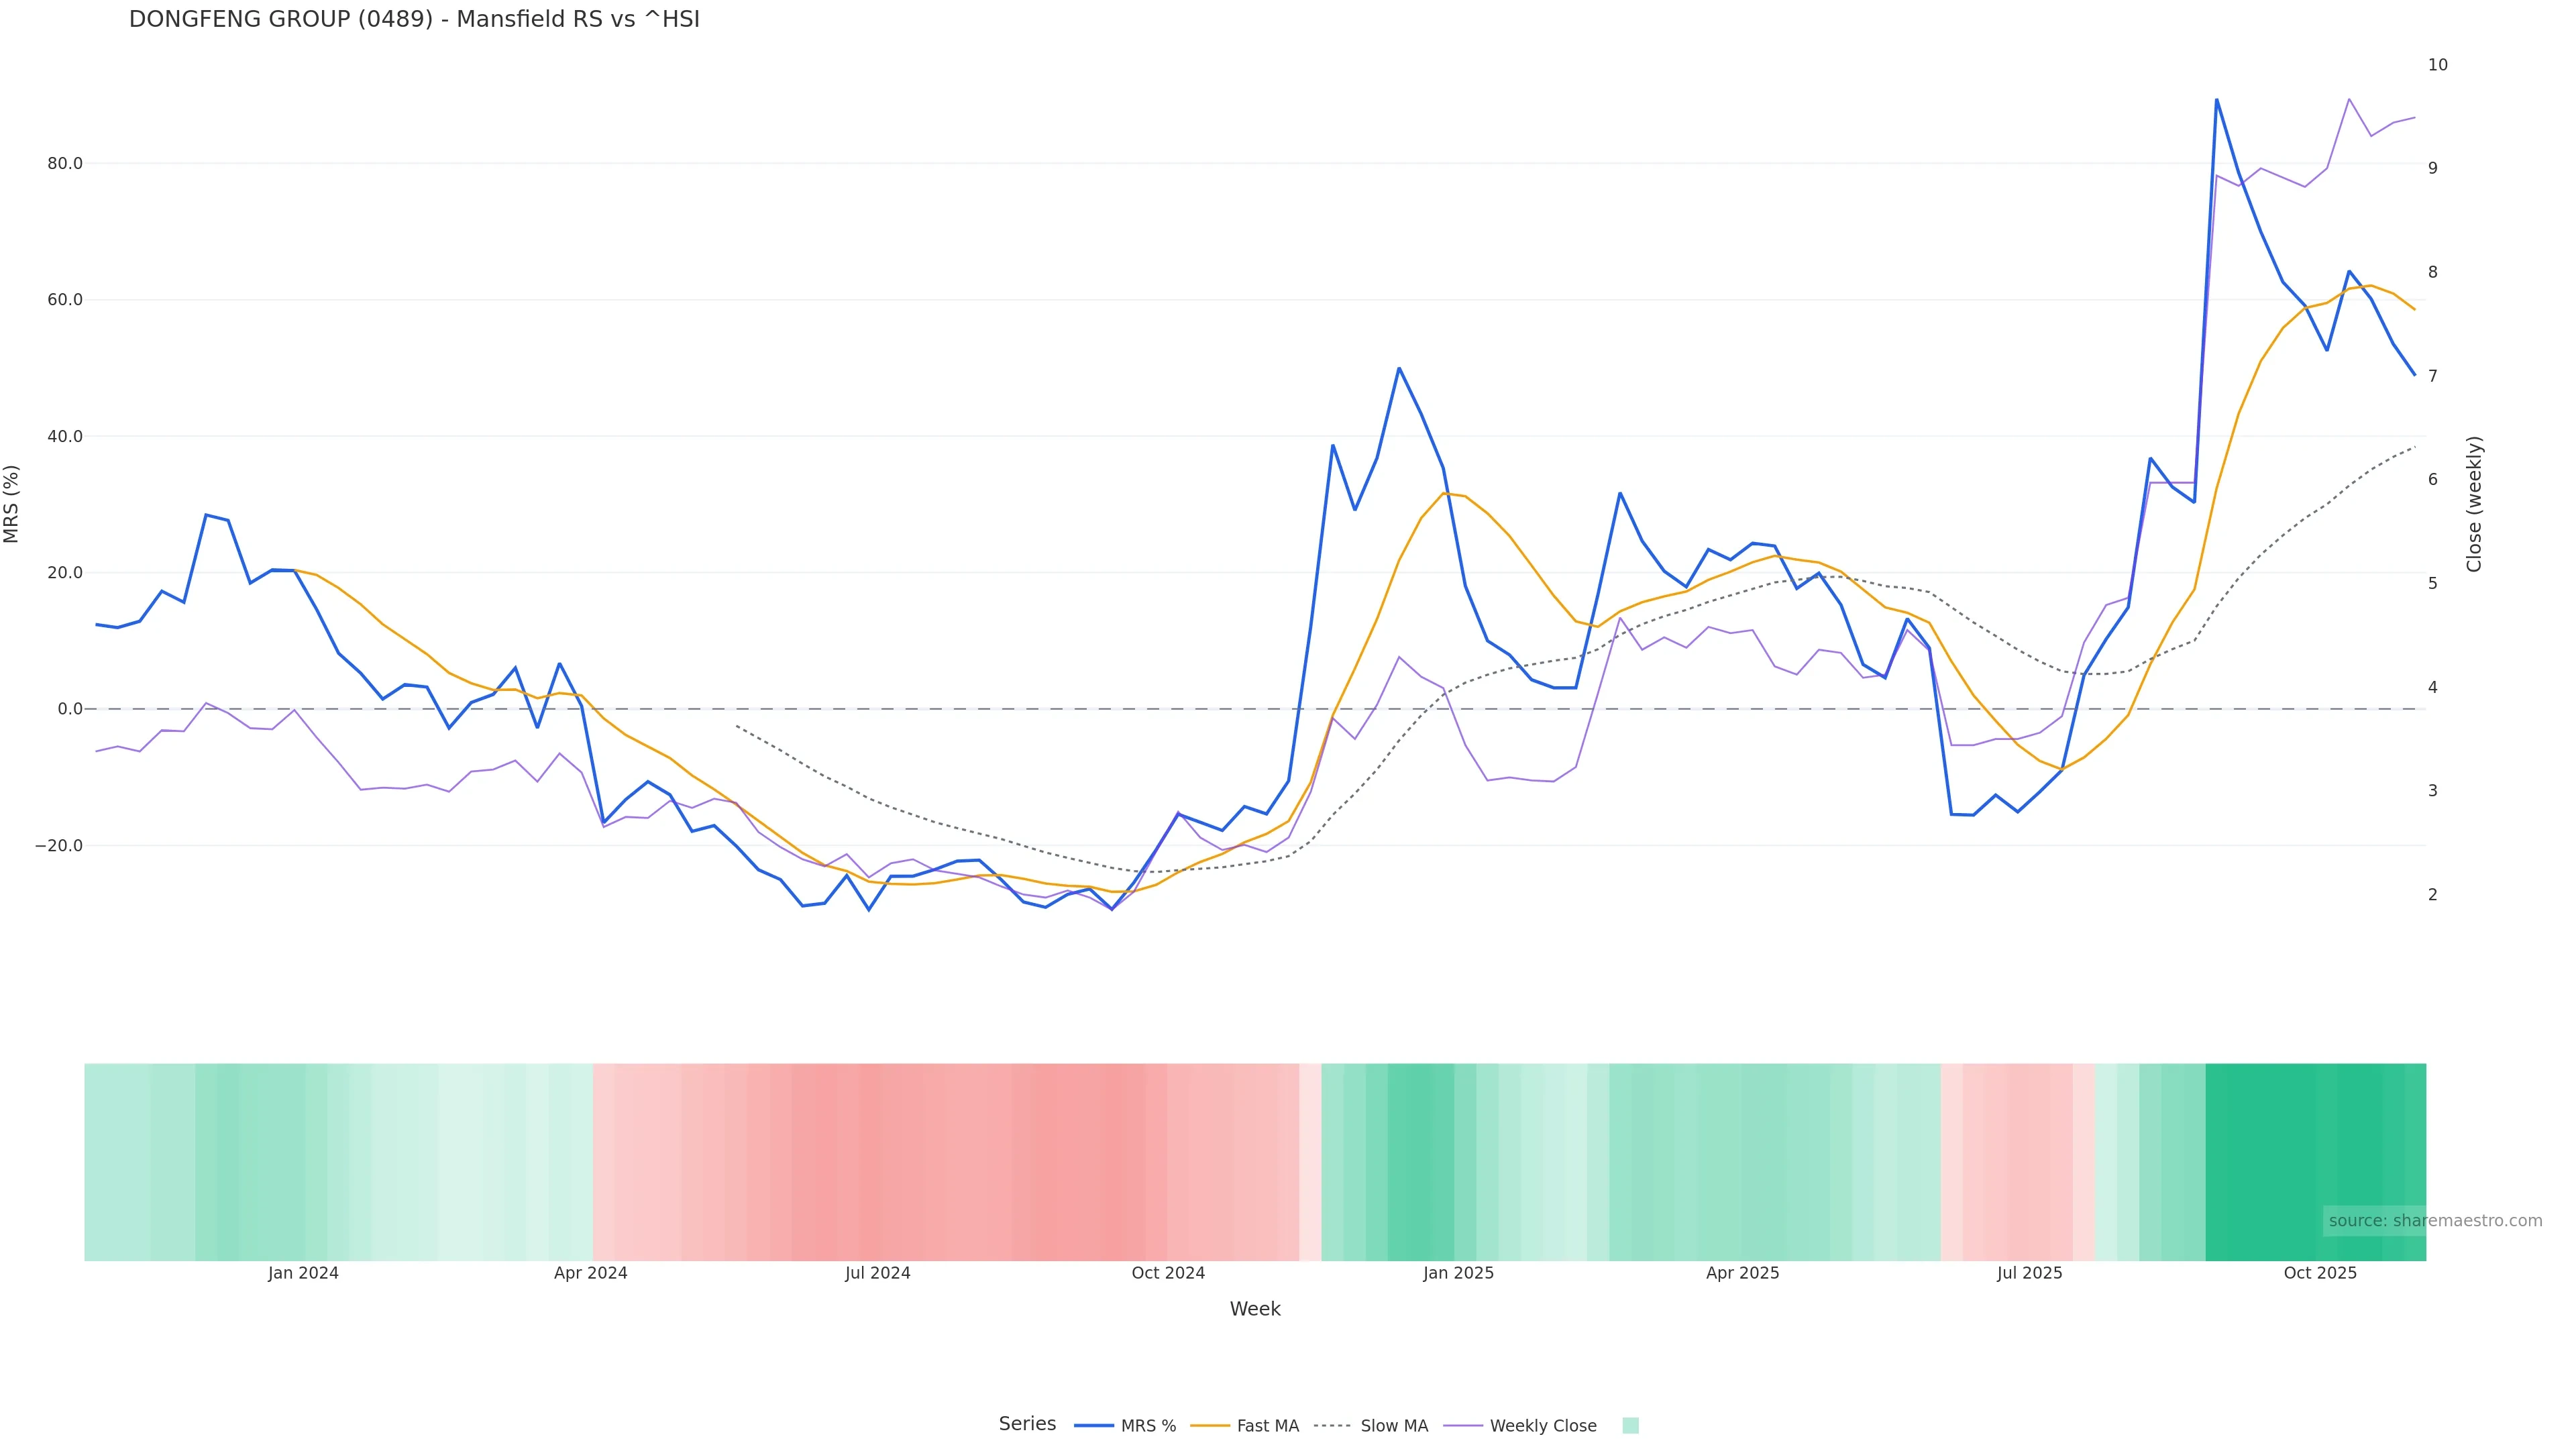The image size is (2576, 1449).
Task: Select the Jul 2024 x-axis tick label
Action: [x=877, y=1273]
